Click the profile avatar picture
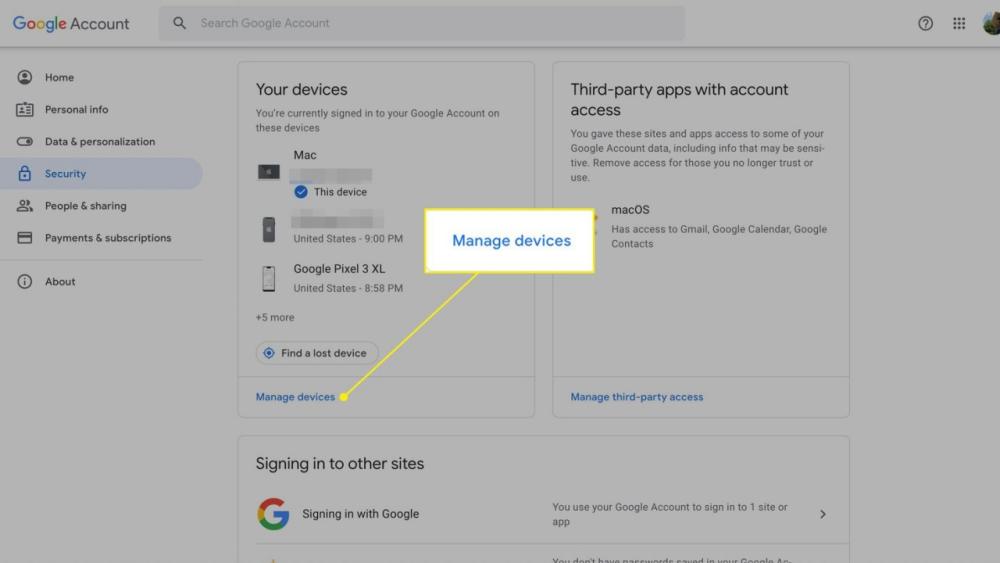 click(990, 24)
